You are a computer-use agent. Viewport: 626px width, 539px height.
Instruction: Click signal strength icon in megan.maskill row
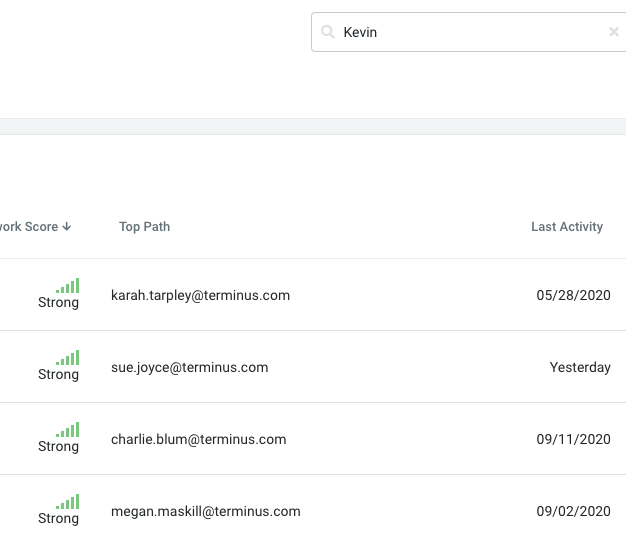coord(67,501)
